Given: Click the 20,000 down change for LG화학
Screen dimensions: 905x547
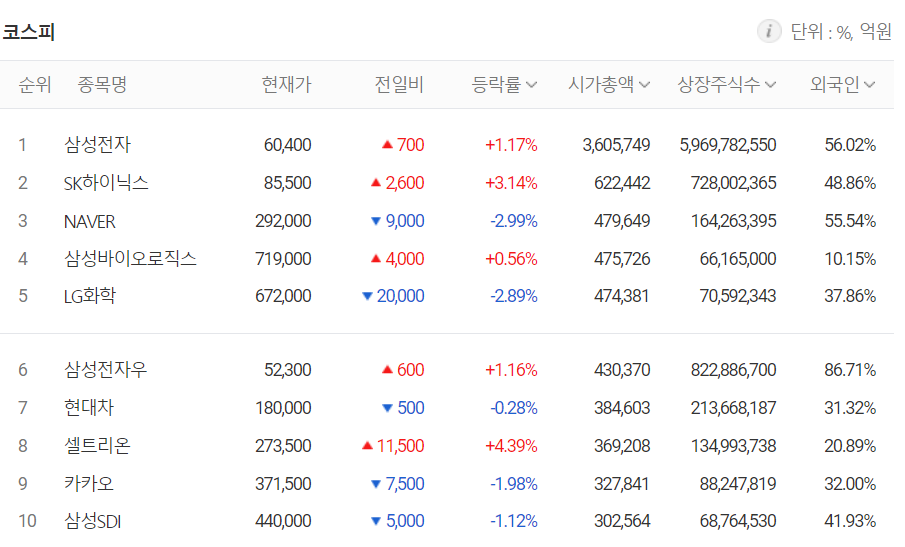Looking at the screenshot, I should [x=393, y=296].
